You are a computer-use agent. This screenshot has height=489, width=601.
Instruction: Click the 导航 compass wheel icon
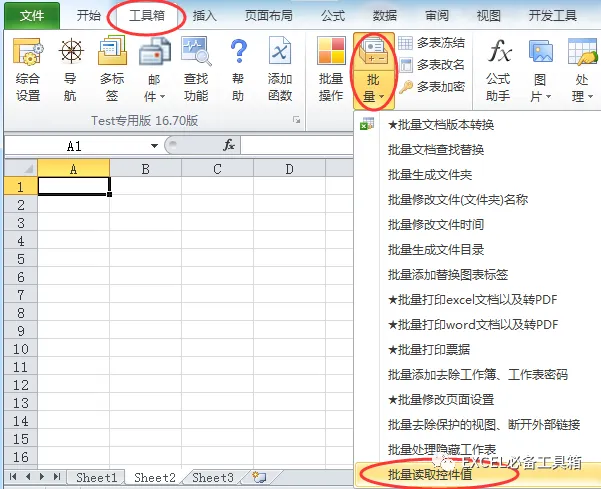pos(71,52)
